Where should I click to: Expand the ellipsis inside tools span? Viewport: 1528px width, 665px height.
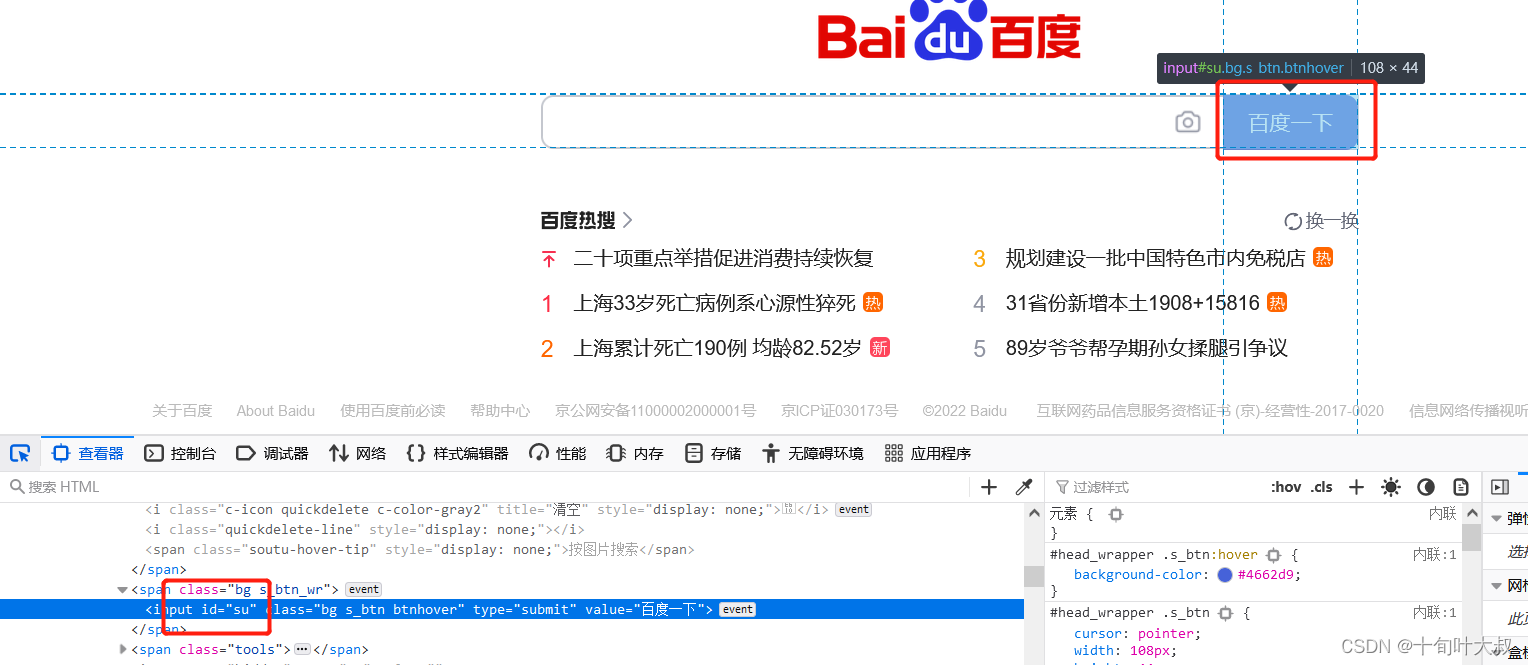[302, 650]
